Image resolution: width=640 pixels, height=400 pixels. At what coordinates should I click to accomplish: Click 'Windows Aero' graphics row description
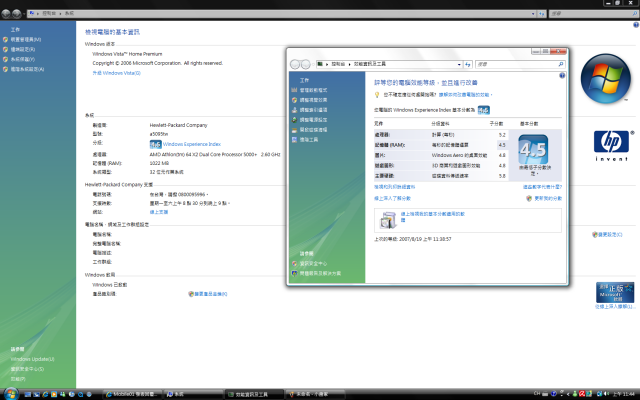point(459,156)
